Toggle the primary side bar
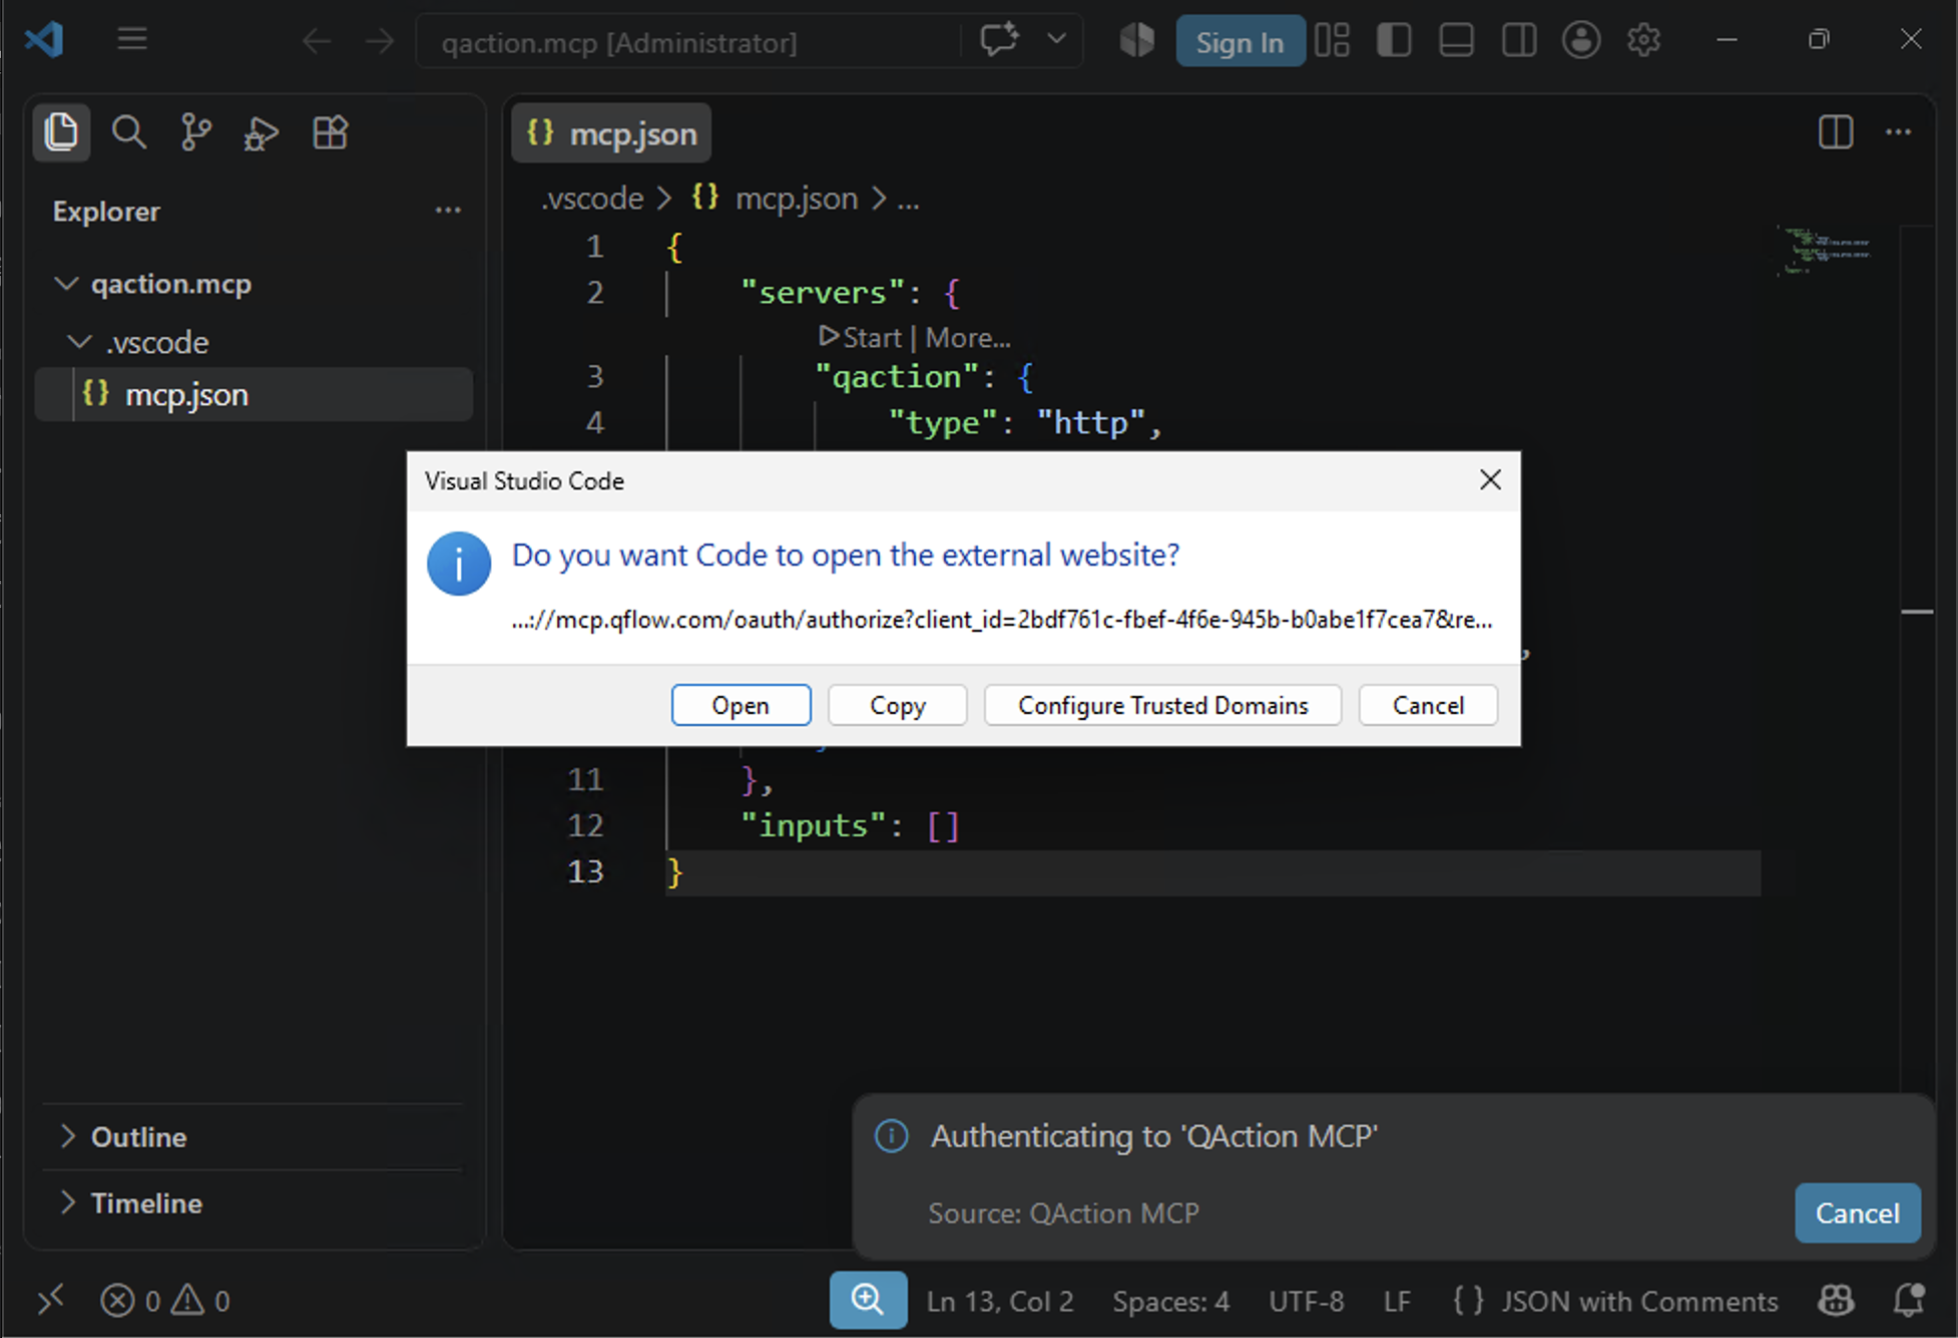 coord(1394,40)
